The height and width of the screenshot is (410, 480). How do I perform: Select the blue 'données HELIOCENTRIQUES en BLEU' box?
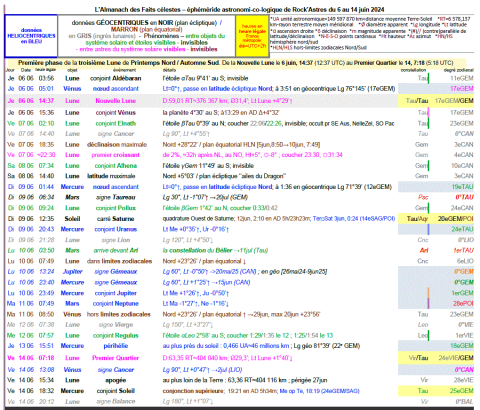tap(31, 36)
